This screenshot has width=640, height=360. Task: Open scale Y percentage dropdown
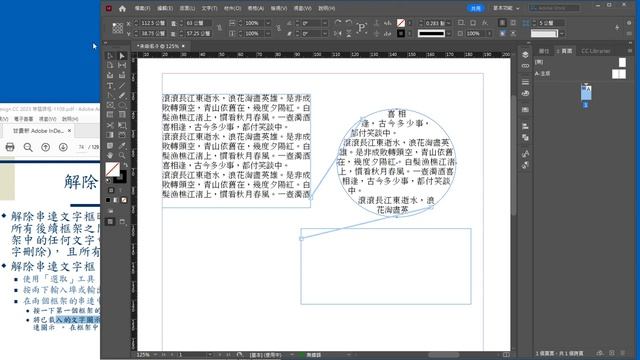click(268, 33)
